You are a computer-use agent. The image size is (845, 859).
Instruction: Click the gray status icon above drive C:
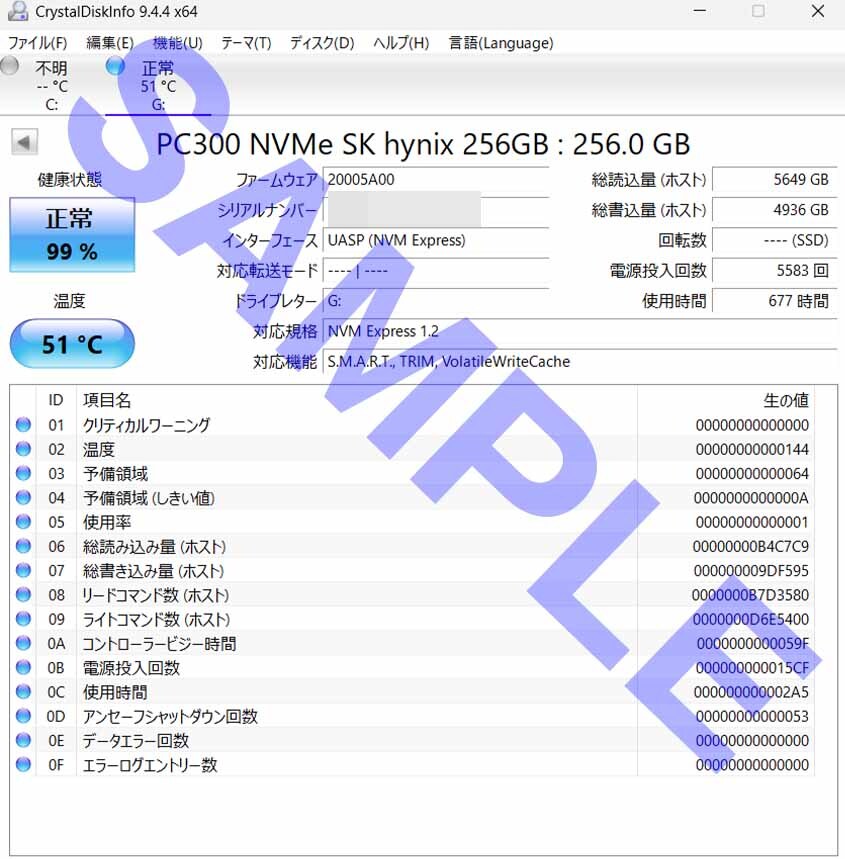pyautogui.click(x=9, y=66)
